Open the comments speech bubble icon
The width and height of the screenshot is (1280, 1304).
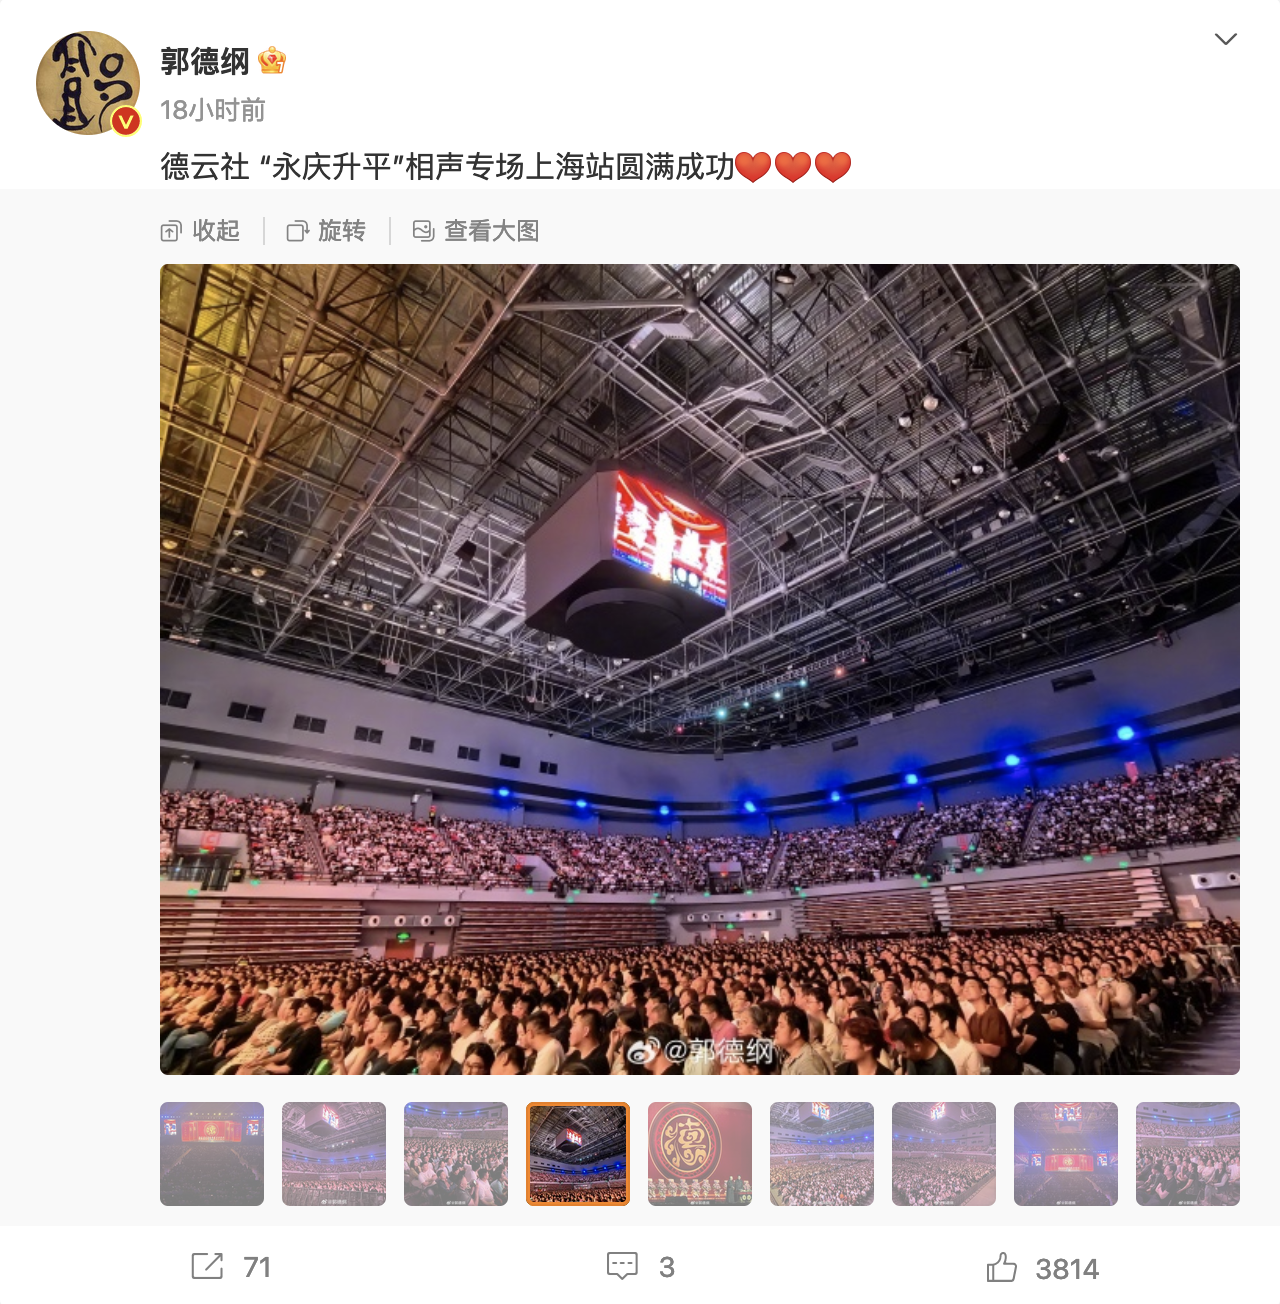pos(622,1266)
